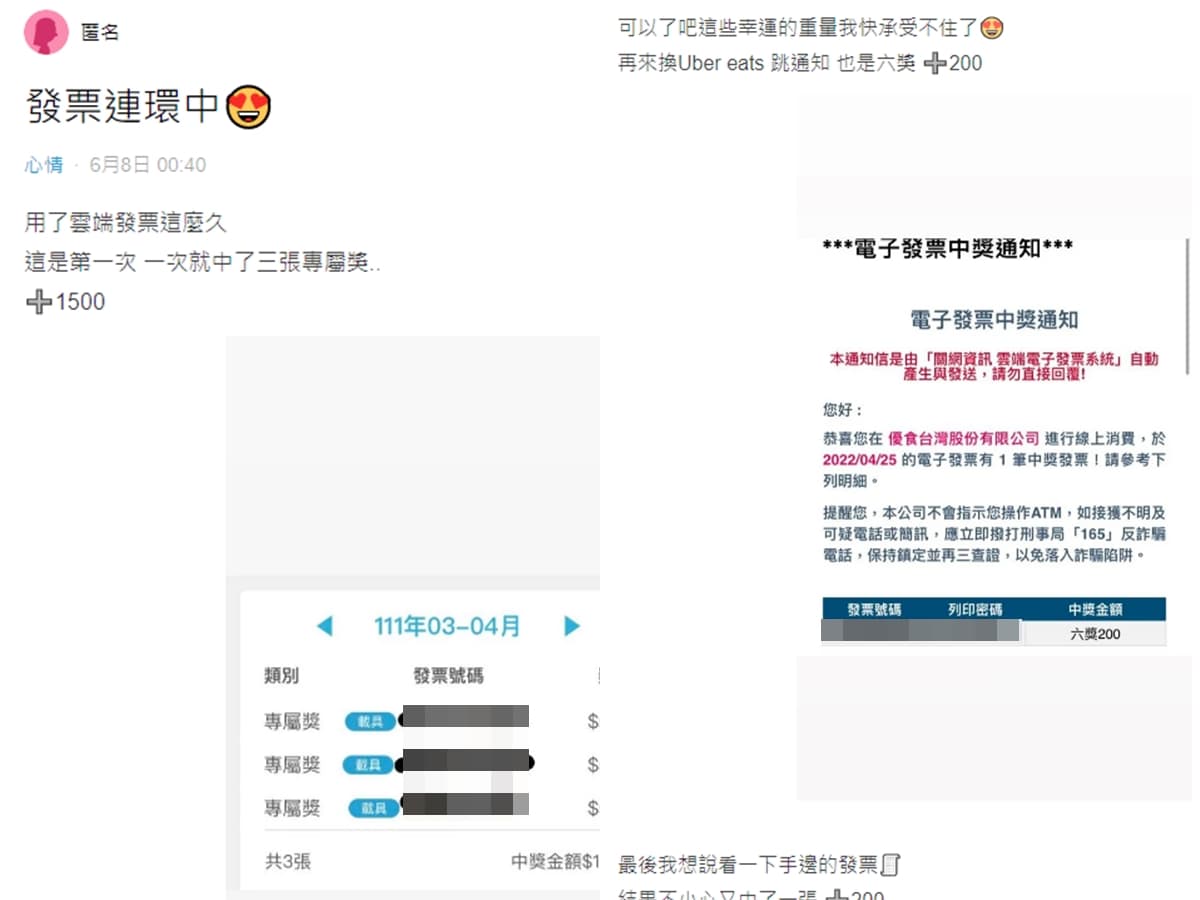
Task: Select the 111年03-04月 period label
Action: [x=447, y=627]
